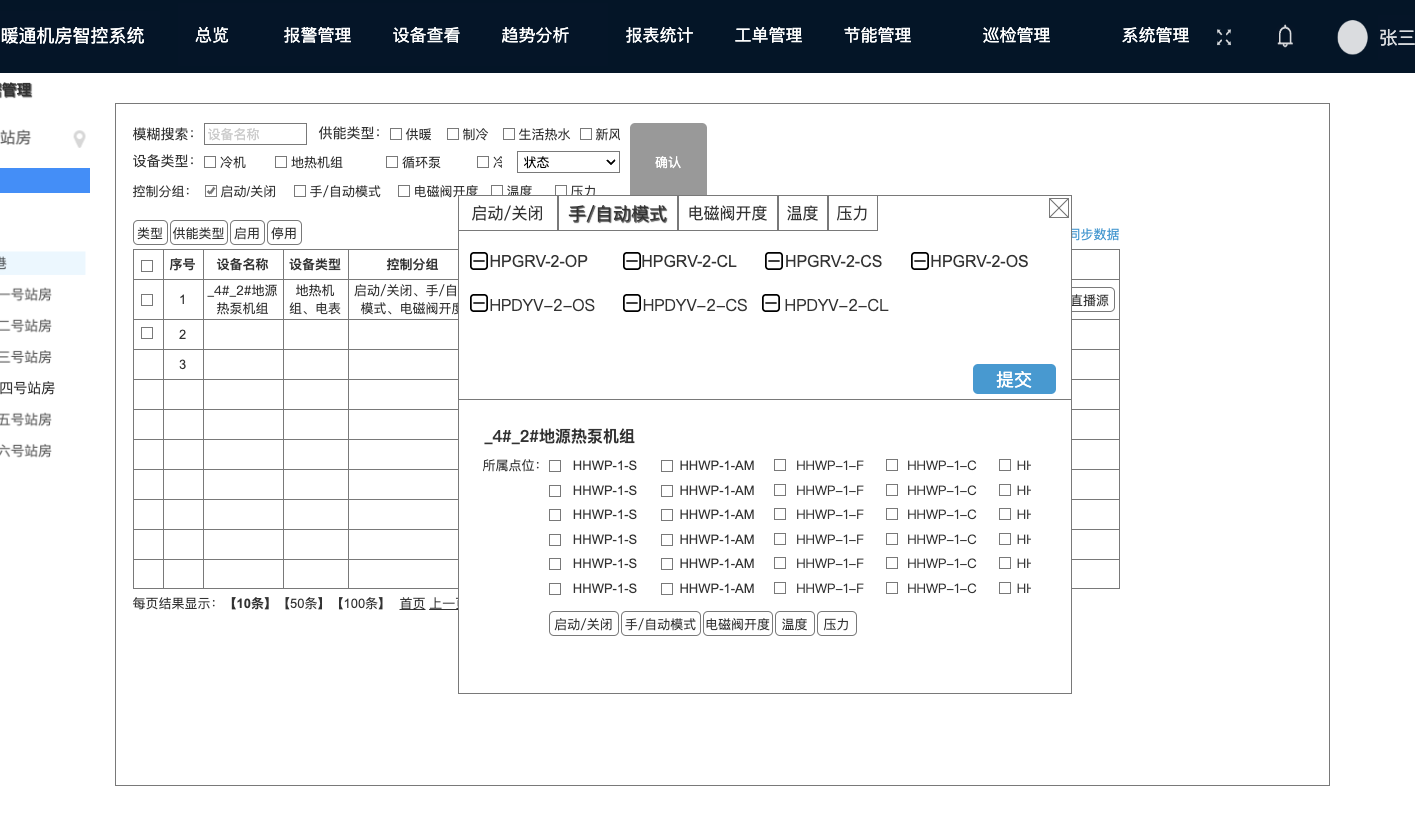This screenshot has height=830, width=1415.
Task: Tick the 循环泵 checkbox
Action: (x=393, y=162)
